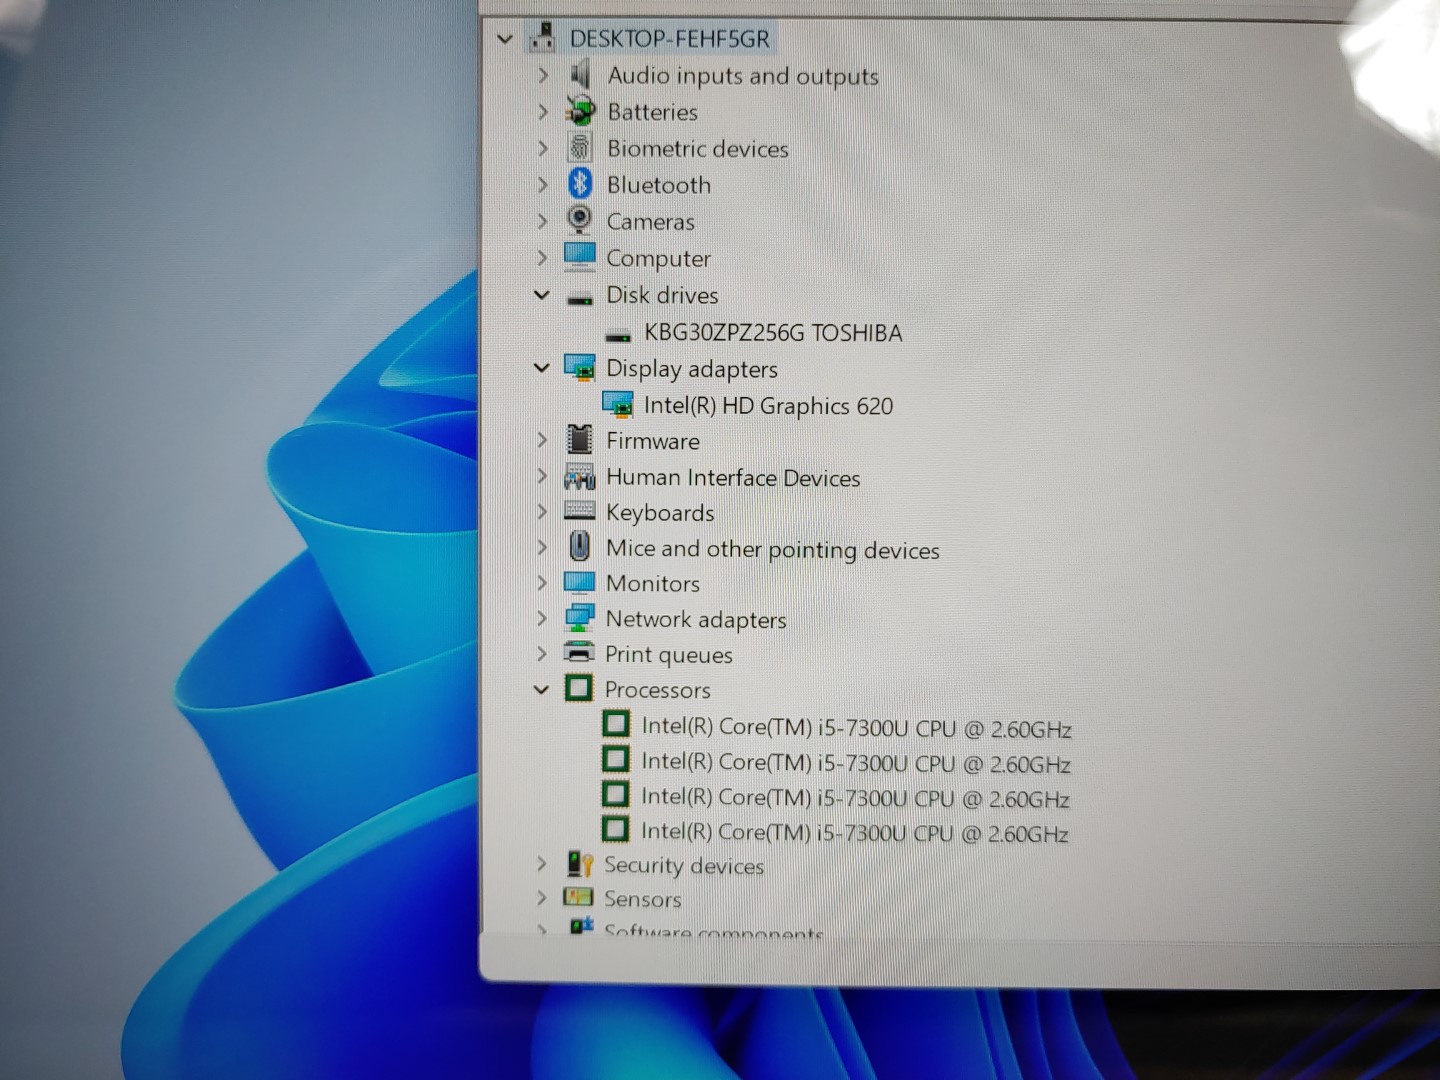Click the Cameras webcam icon
This screenshot has width=1440, height=1080.
pyautogui.click(x=579, y=219)
